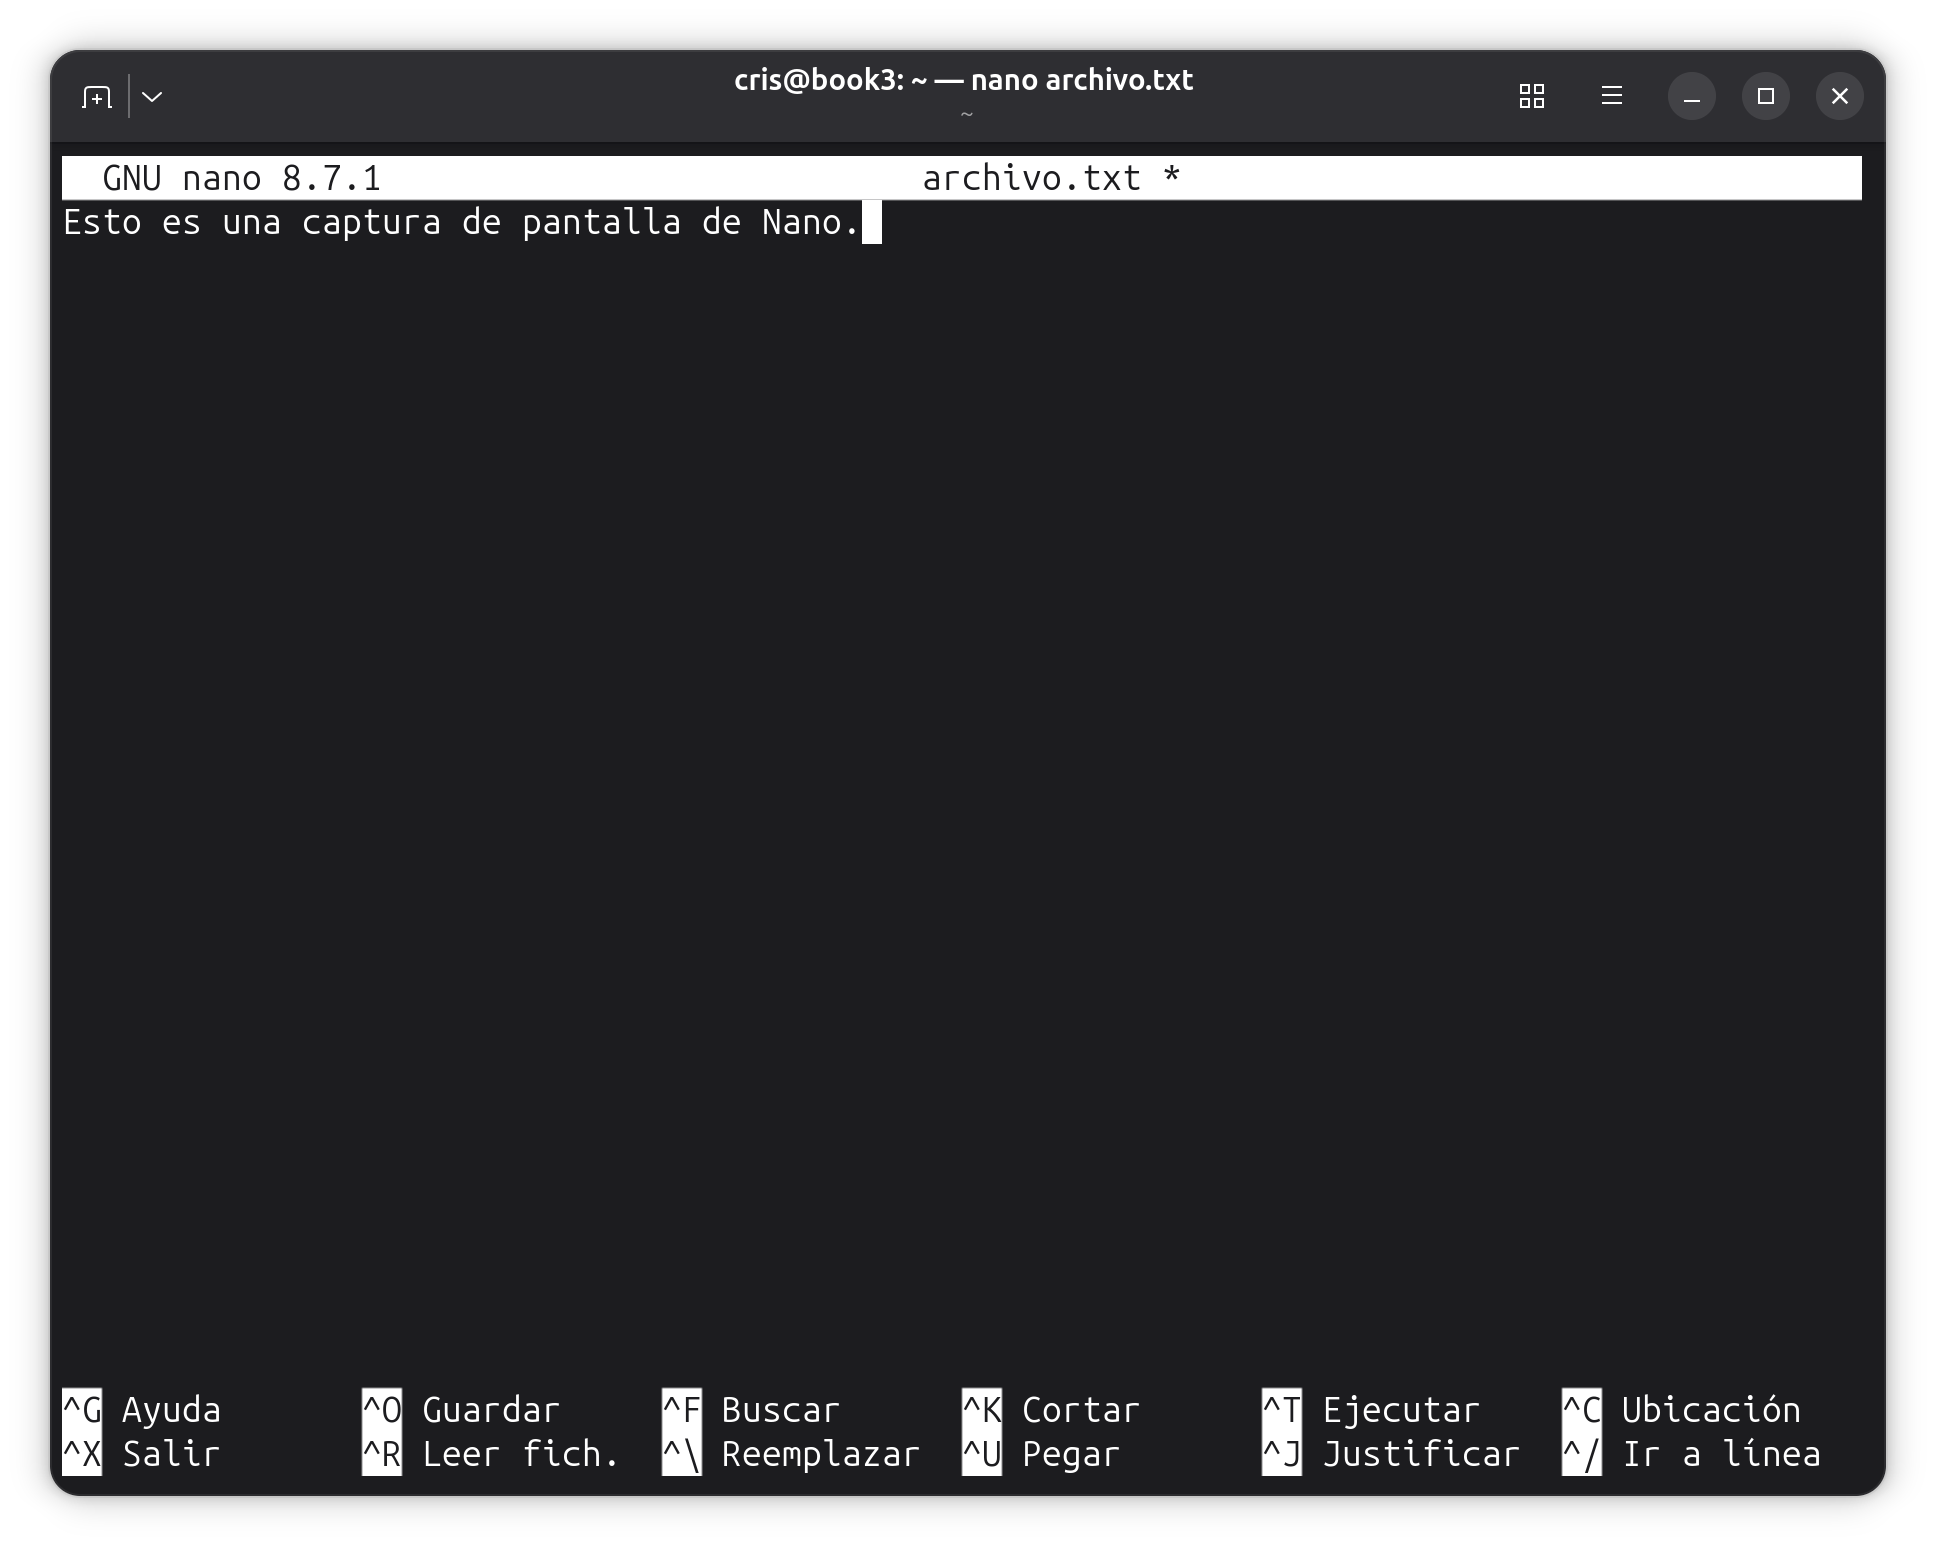Image resolution: width=1936 pixels, height=1546 pixels.
Task: Place the cursor on the block cursor after 'Nano.'
Action: coord(872,222)
